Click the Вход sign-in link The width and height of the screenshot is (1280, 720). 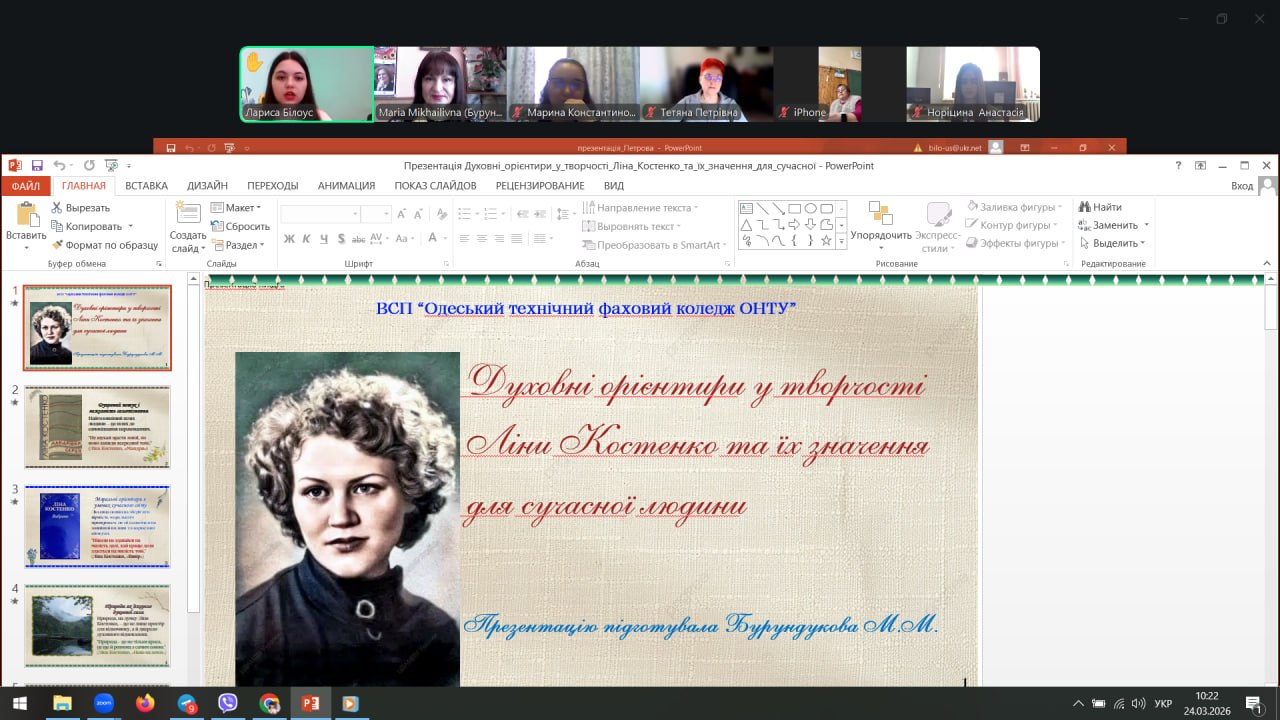point(1241,185)
